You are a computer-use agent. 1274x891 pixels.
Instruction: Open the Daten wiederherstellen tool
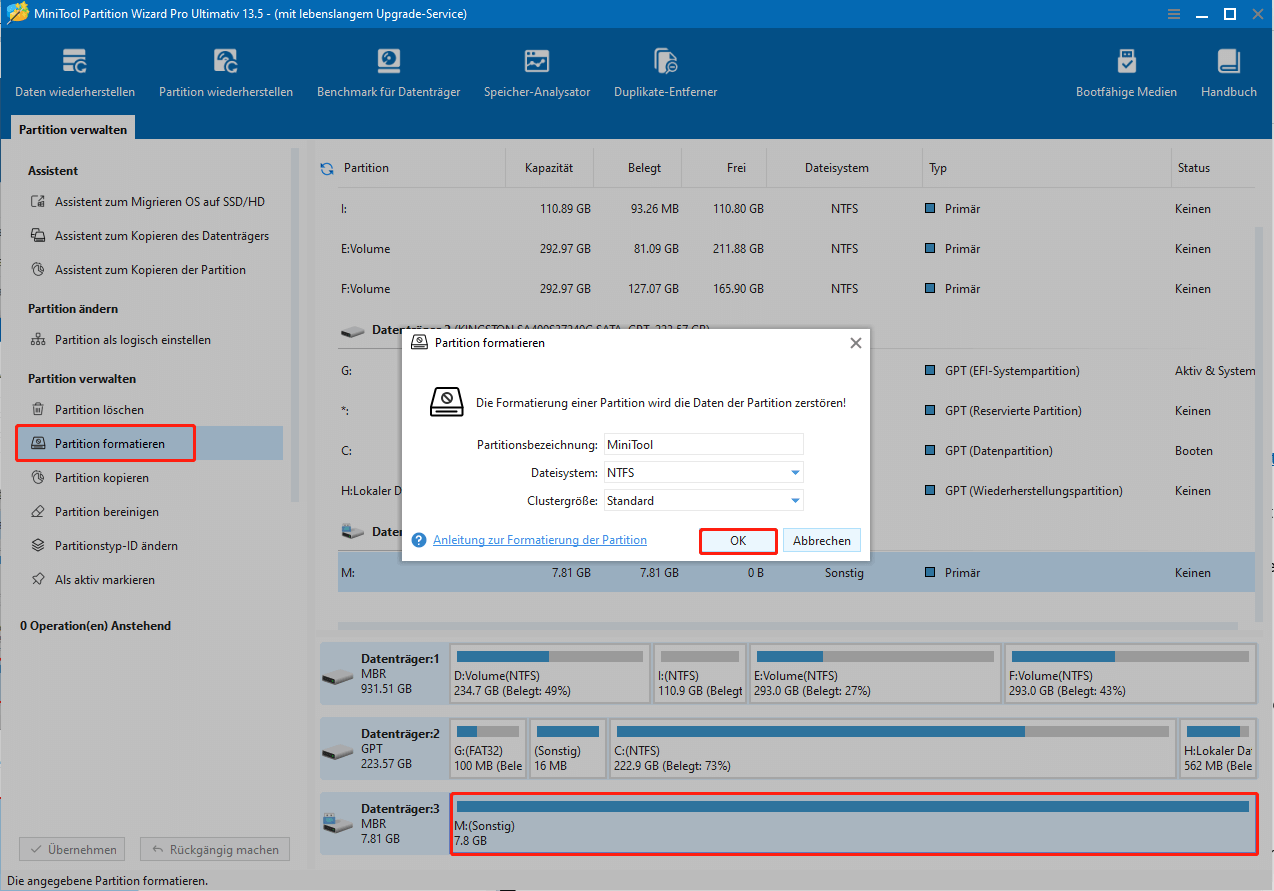click(75, 70)
